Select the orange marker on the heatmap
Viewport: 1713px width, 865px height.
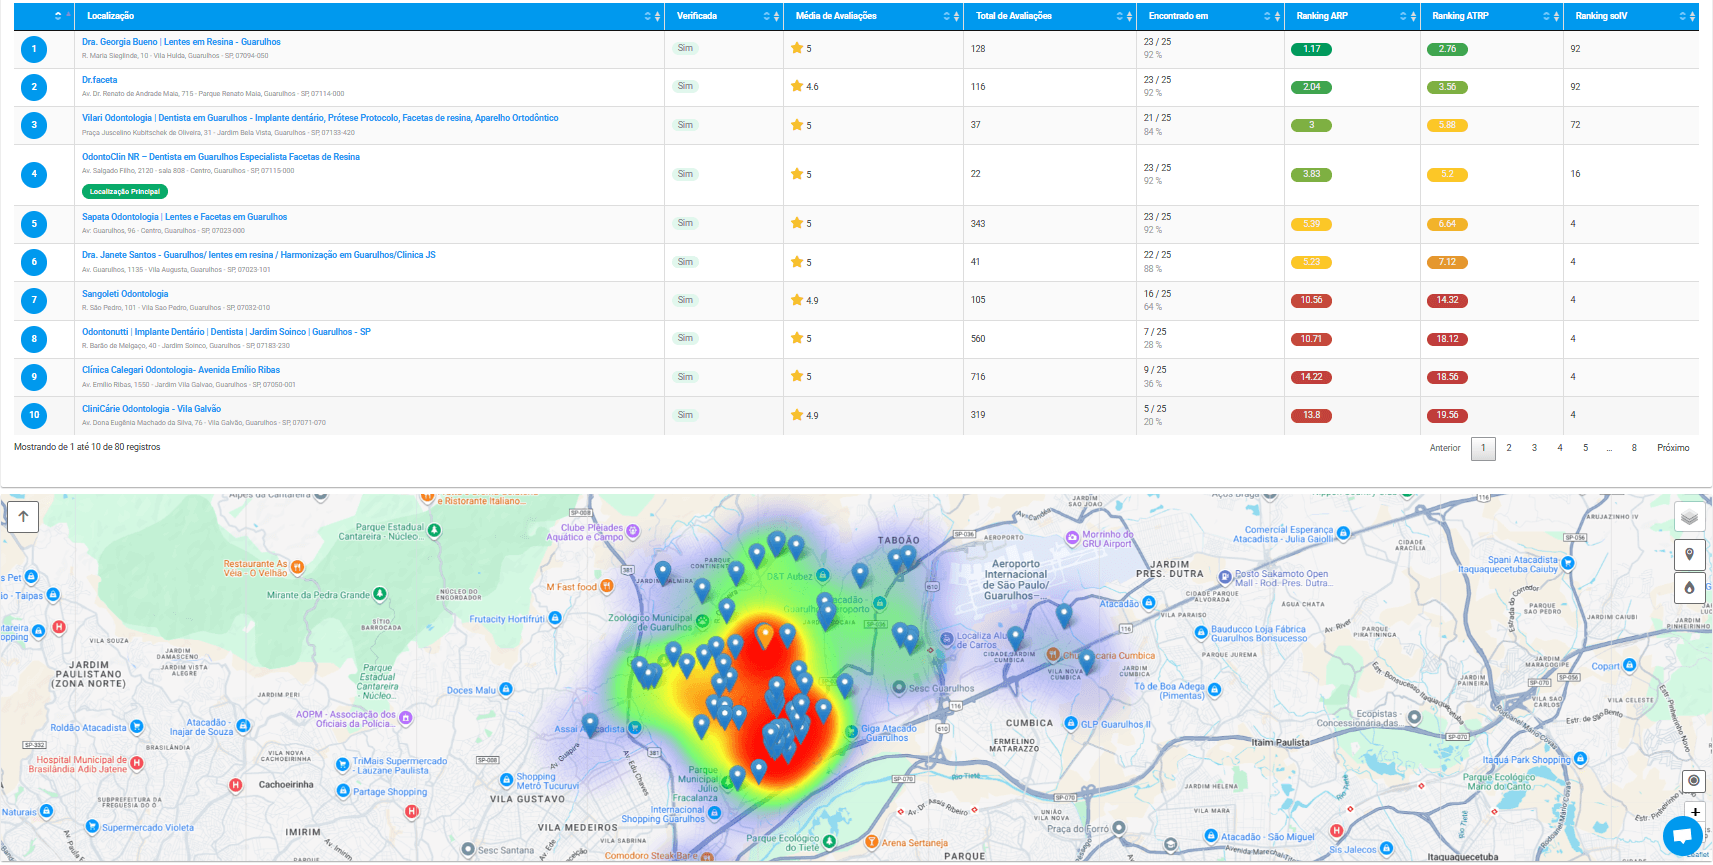click(765, 634)
